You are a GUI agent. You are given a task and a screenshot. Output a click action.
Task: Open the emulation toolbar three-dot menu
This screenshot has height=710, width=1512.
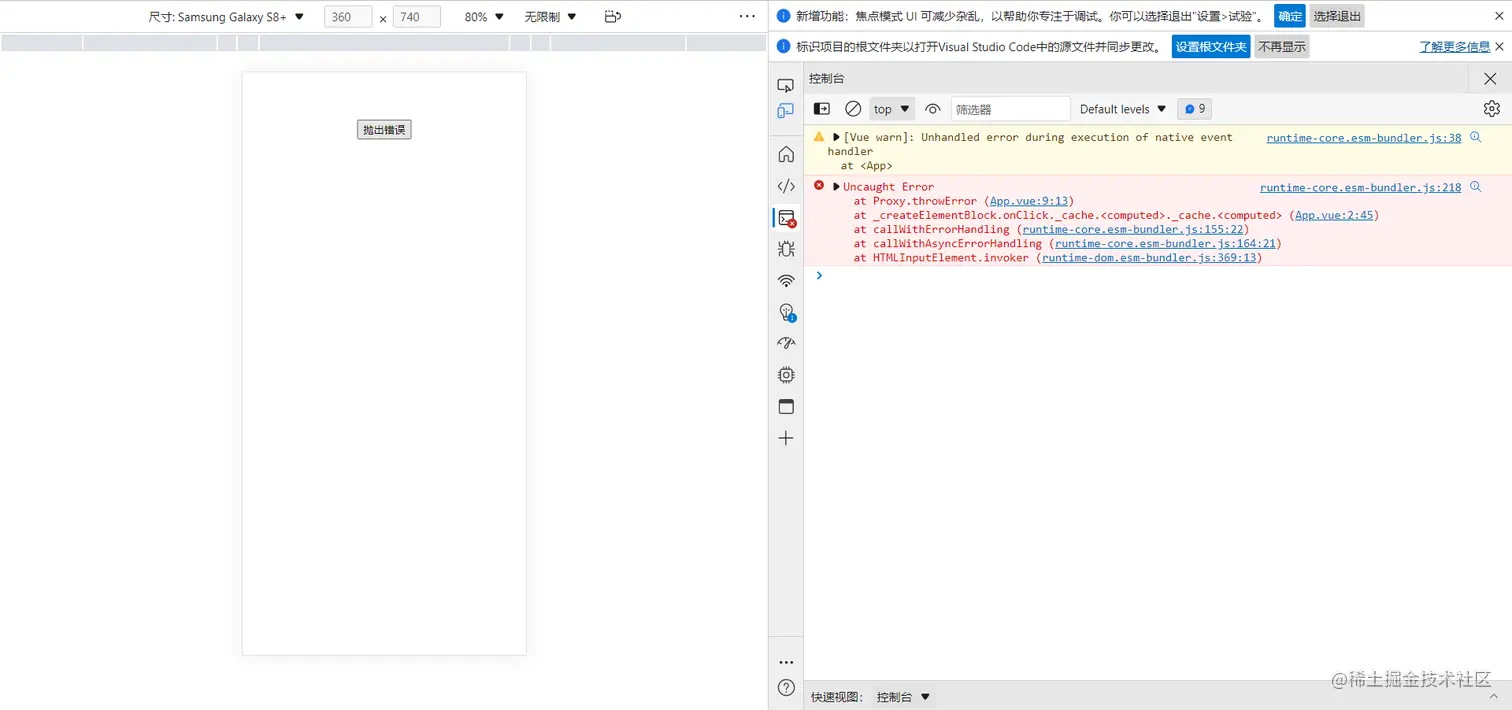(747, 17)
